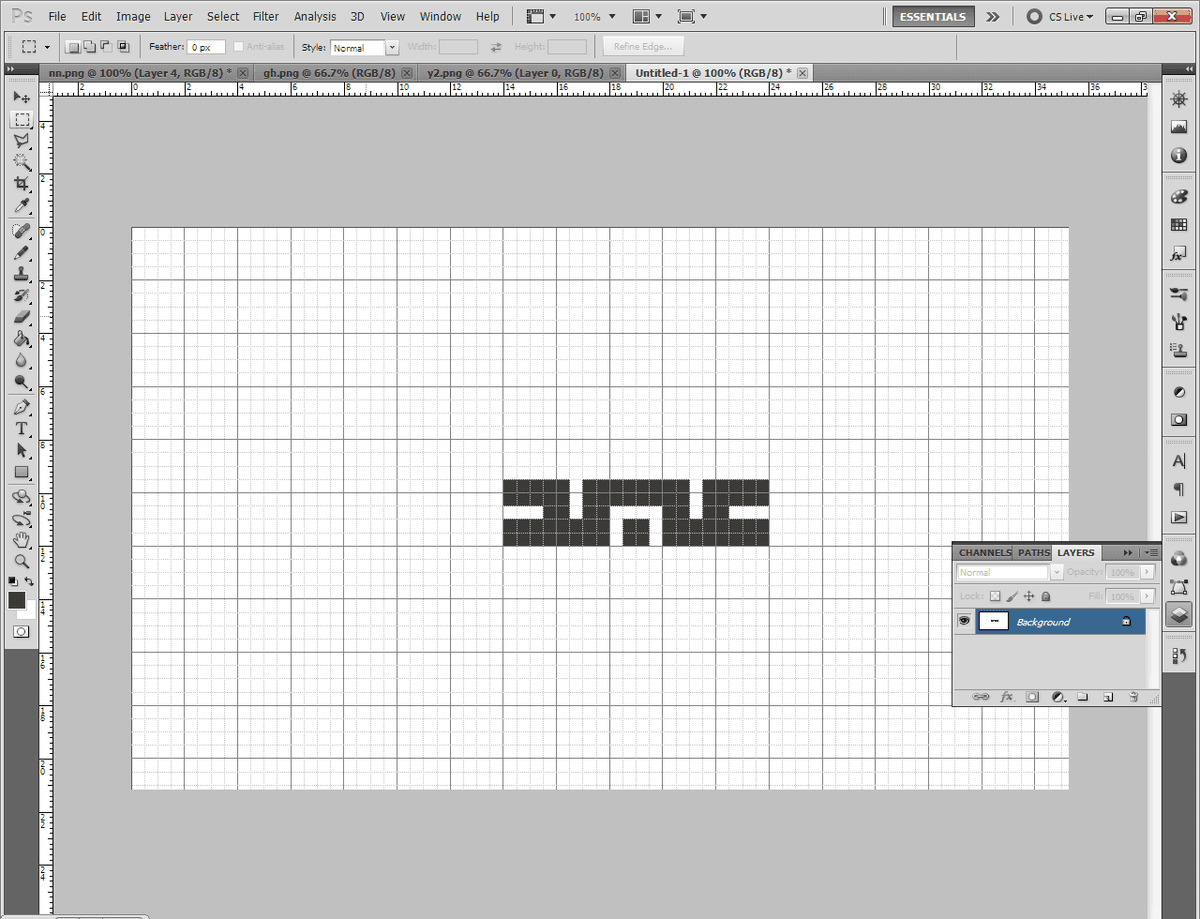
Task: Click the Background layer thumbnail
Action: click(x=994, y=622)
